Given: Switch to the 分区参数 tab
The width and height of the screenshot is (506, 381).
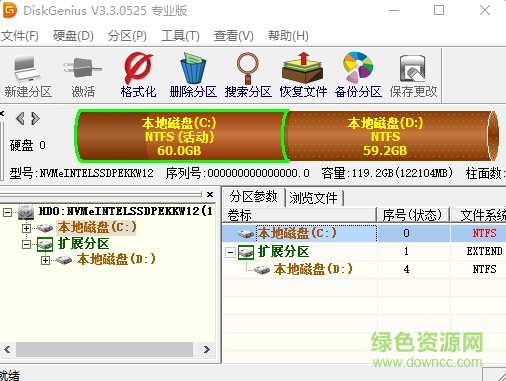Looking at the screenshot, I should coord(253,197).
